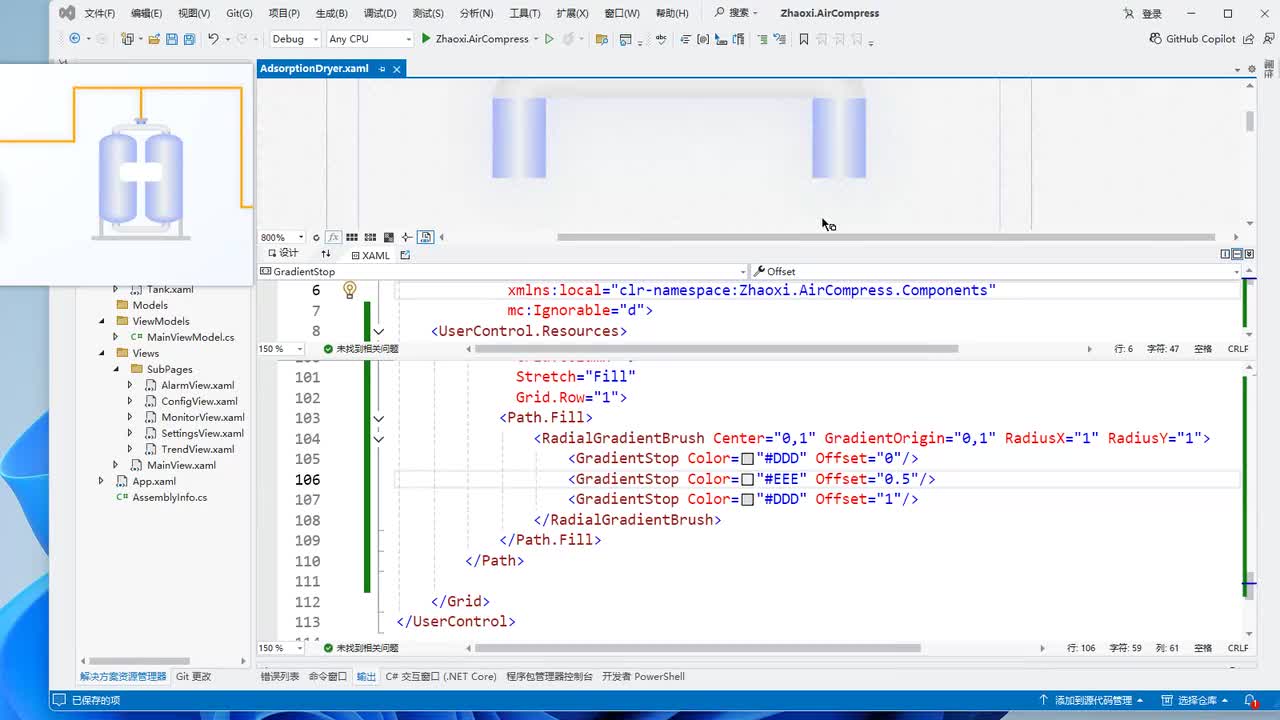Switch to the 错误列表 tab
The width and height of the screenshot is (1280, 720).
click(279, 676)
